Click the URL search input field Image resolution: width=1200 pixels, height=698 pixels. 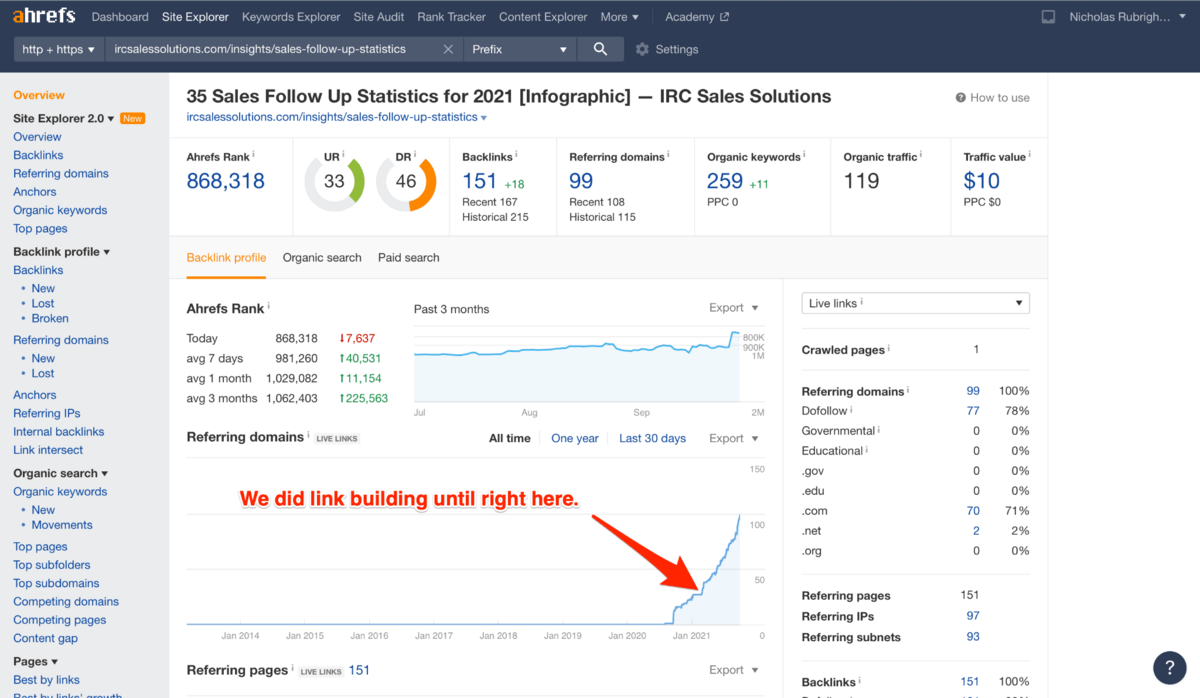pyautogui.click(x=270, y=49)
